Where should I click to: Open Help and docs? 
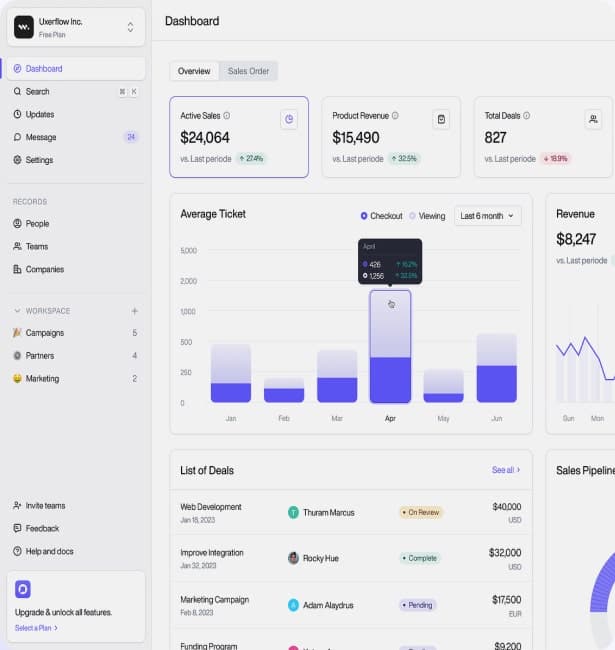point(49,551)
